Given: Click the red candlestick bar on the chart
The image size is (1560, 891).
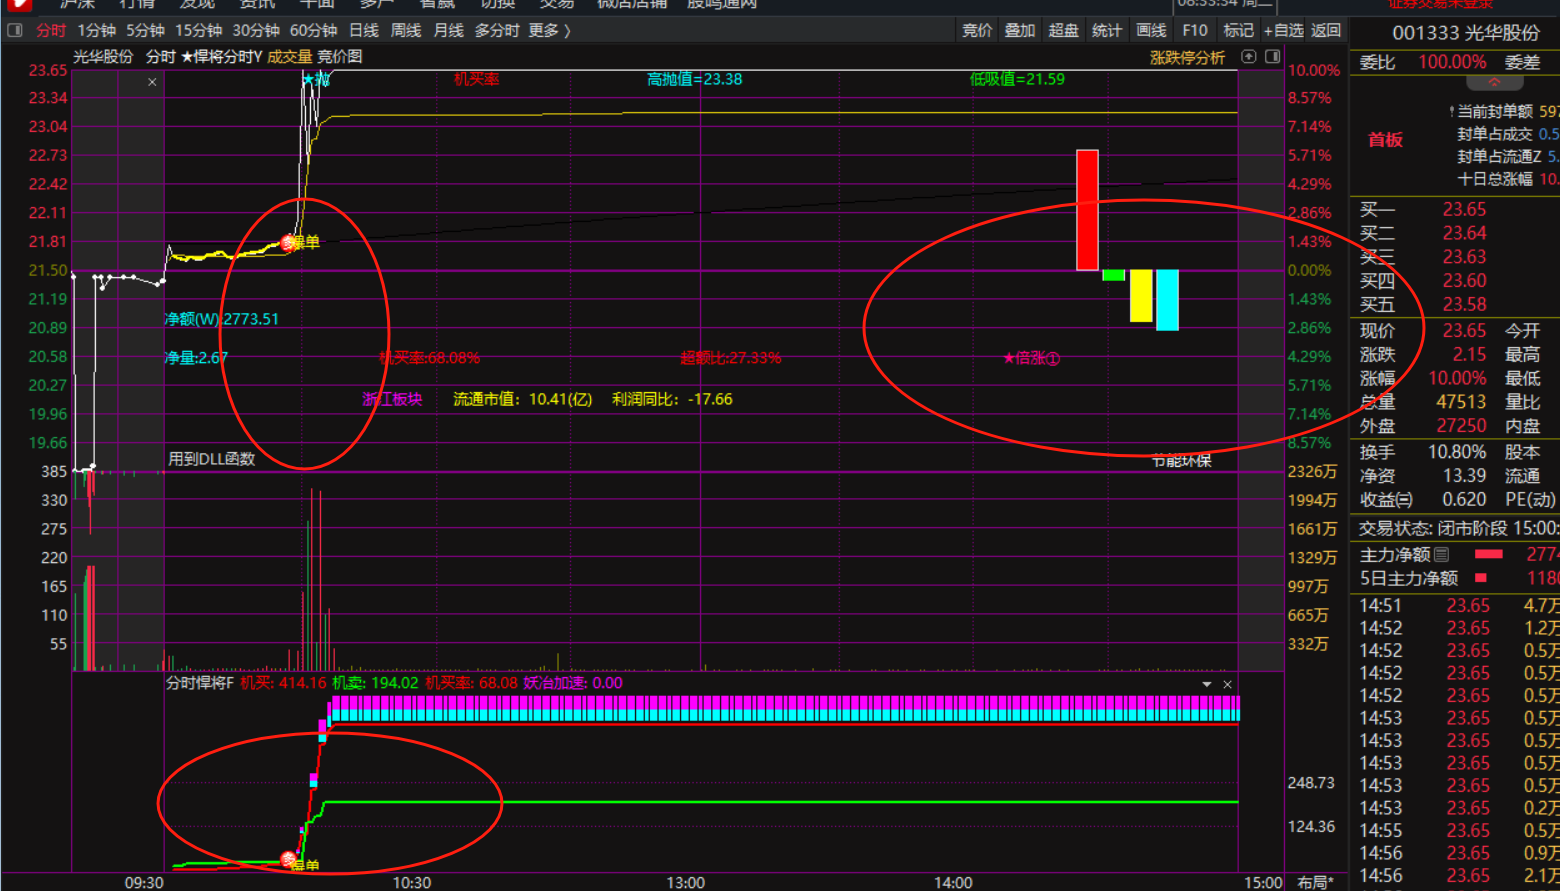Looking at the screenshot, I should tap(1087, 210).
